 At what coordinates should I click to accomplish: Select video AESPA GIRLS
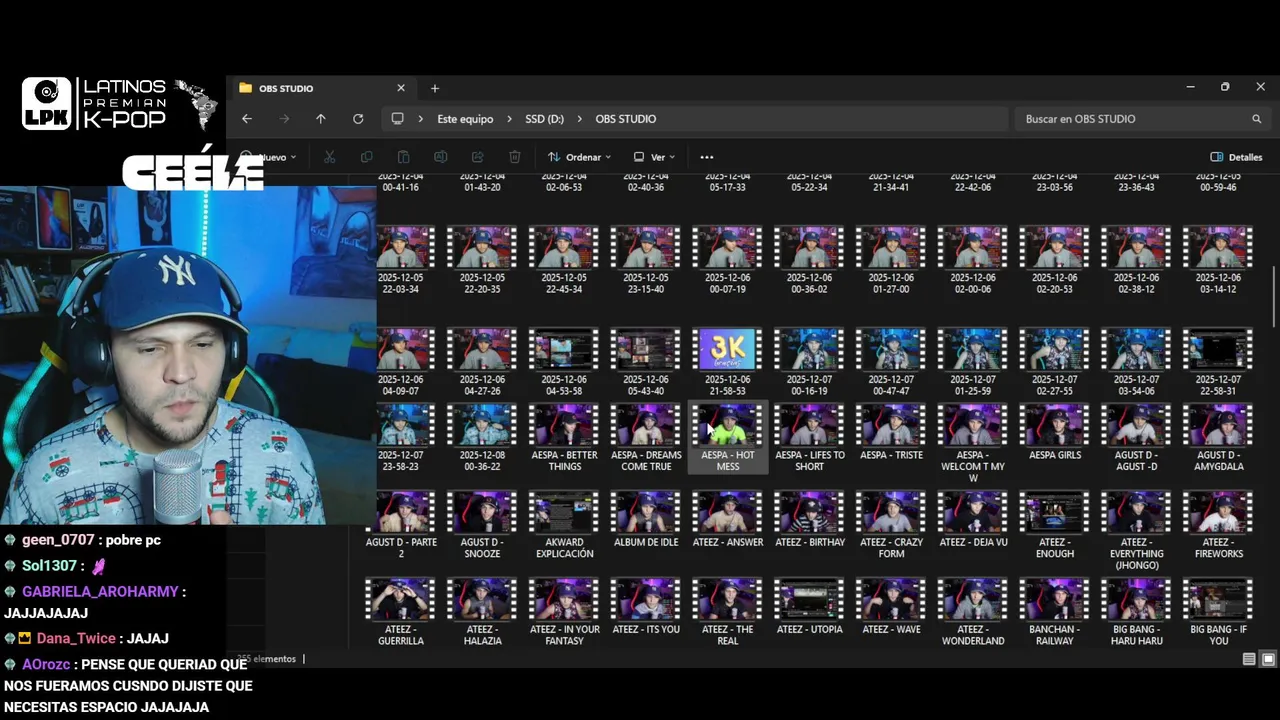pos(1055,434)
